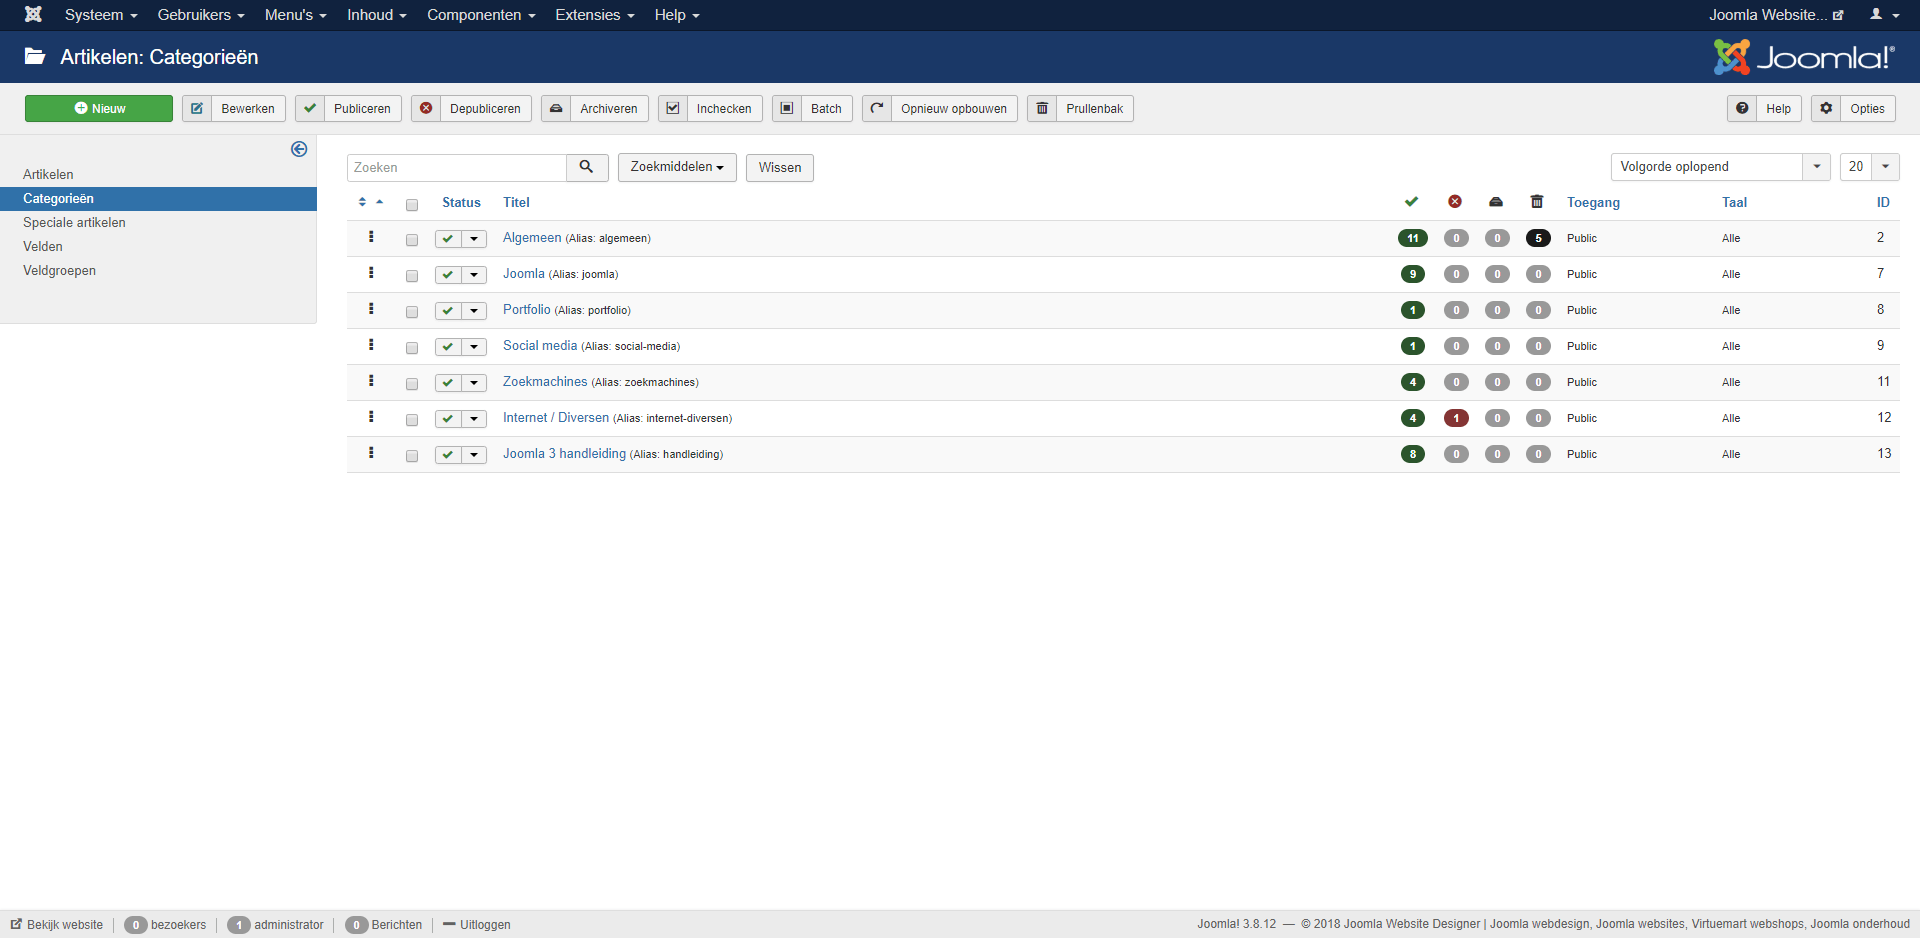Click the ordering handle icon on Algemeen row
The width and height of the screenshot is (1920, 938).
pyautogui.click(x=371, y=238)
